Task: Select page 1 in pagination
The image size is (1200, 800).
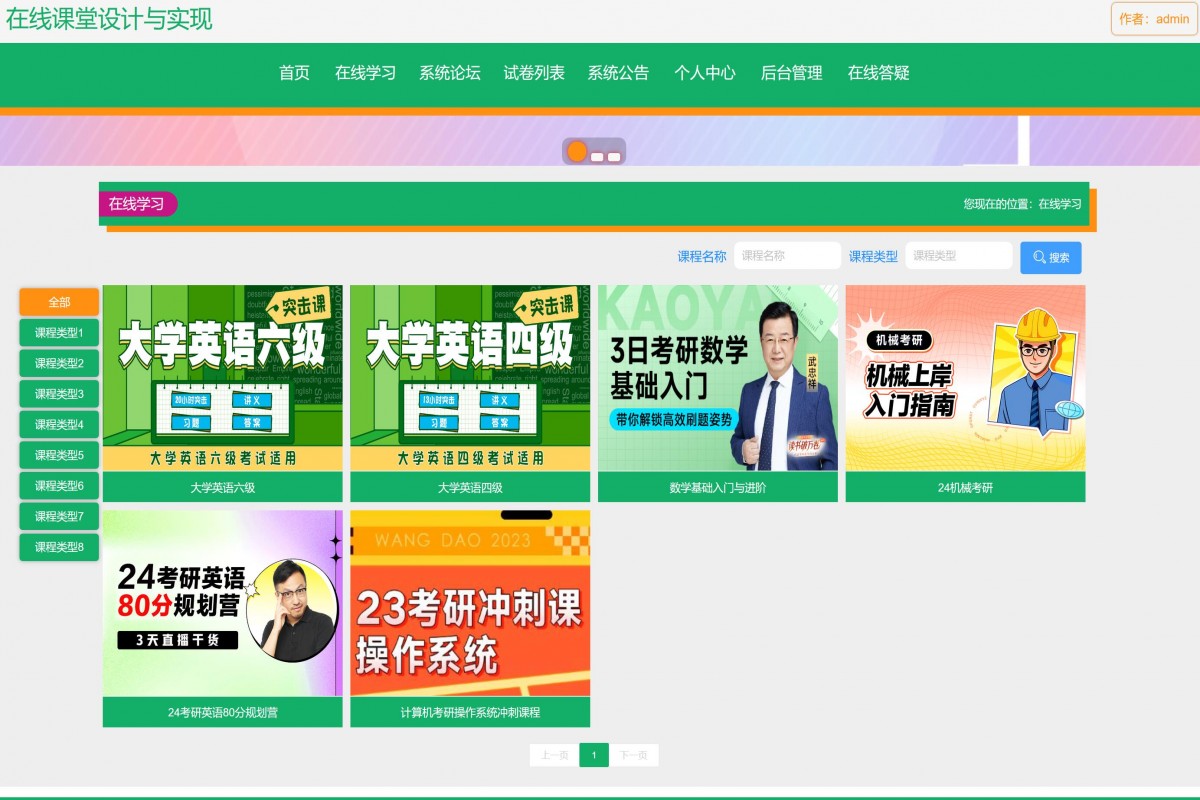Action: pyautogui.click(x=594, y=755)
